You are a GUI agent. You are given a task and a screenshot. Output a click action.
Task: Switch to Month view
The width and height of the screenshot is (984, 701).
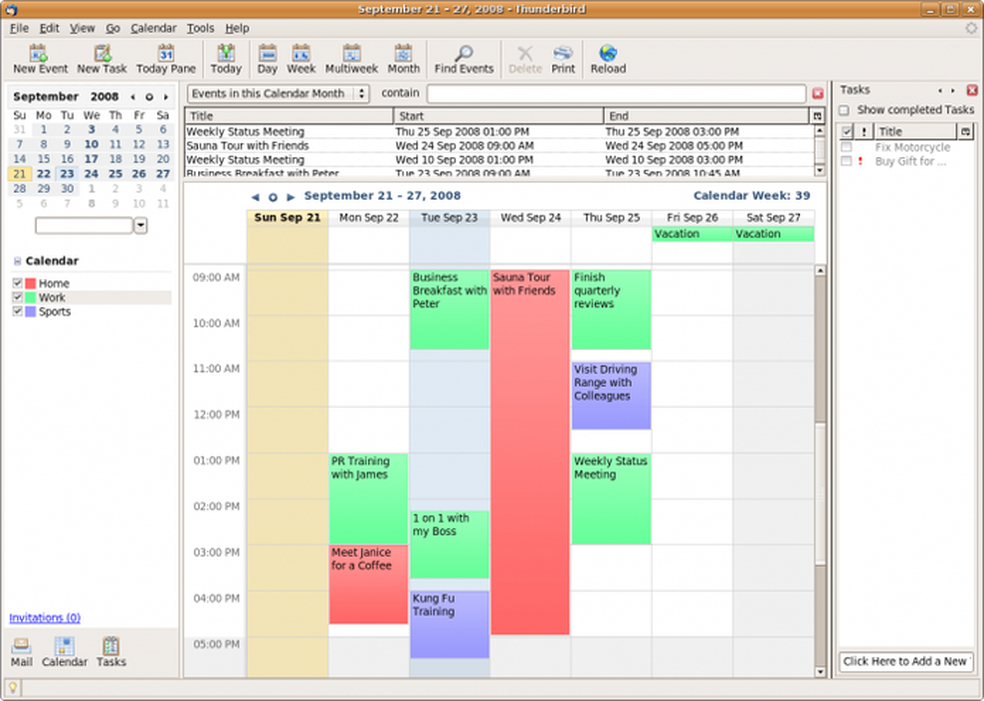click(403, 57)
